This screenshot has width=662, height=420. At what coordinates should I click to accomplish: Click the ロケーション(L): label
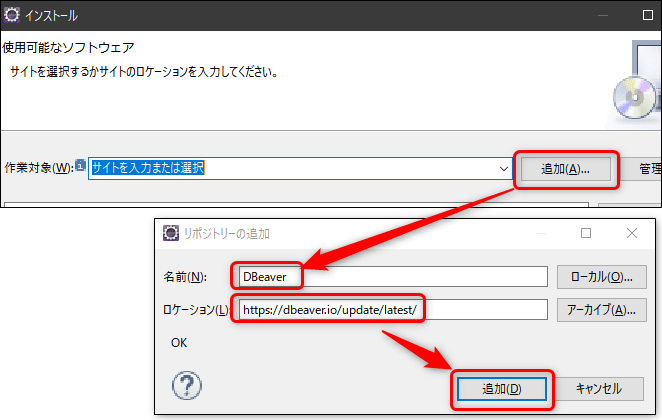coord(196,310)
